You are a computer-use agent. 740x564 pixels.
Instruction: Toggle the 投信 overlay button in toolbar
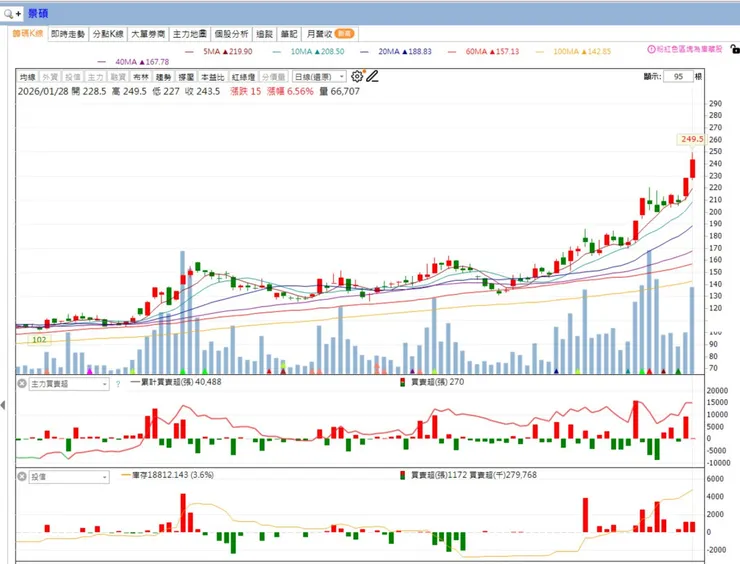point(73,77)
